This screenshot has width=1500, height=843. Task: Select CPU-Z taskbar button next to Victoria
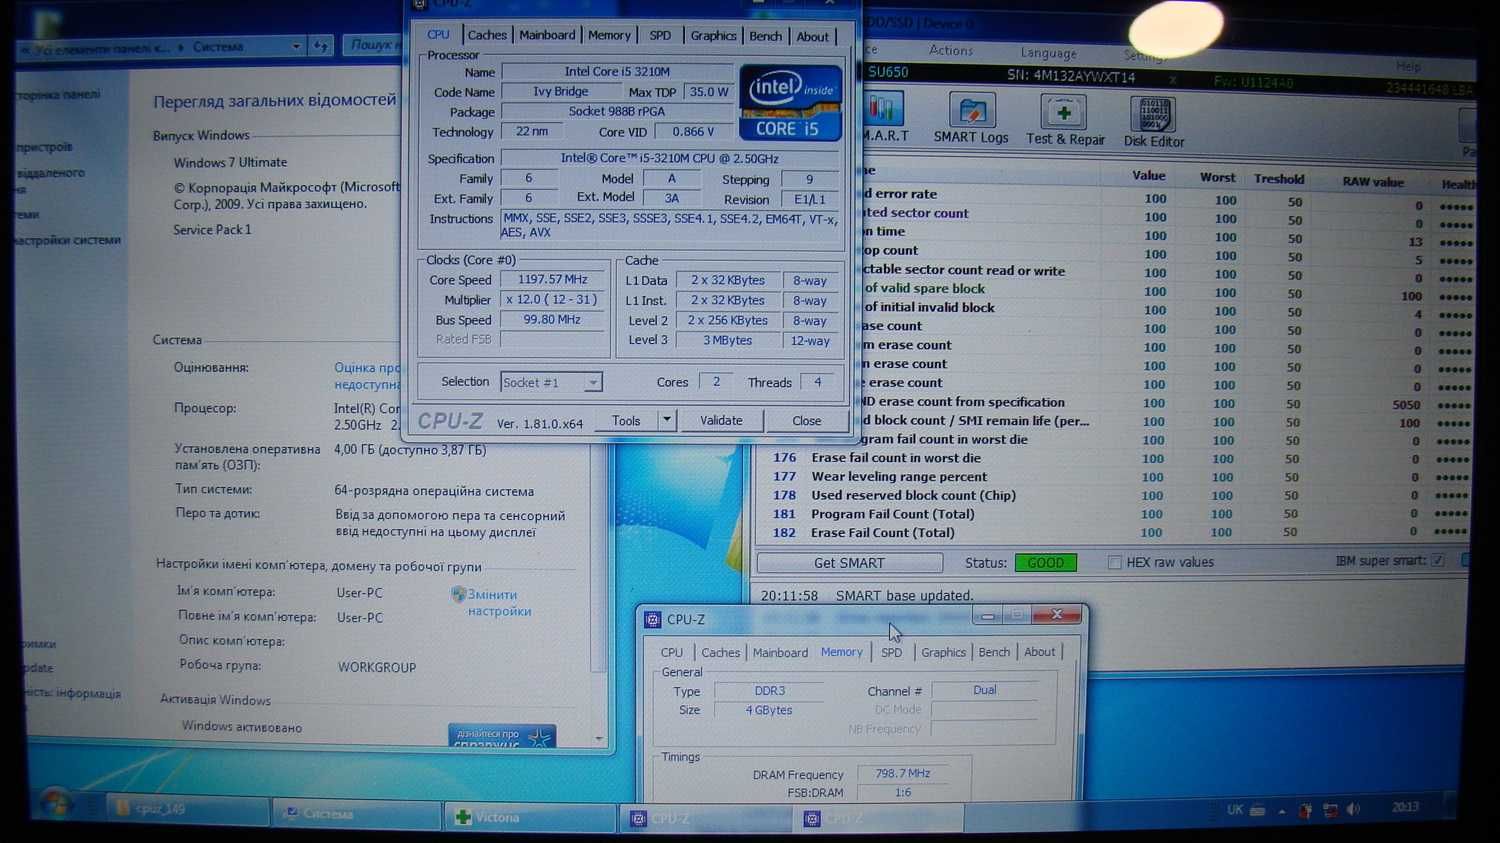pyautogui.click(x=704, y=819)
